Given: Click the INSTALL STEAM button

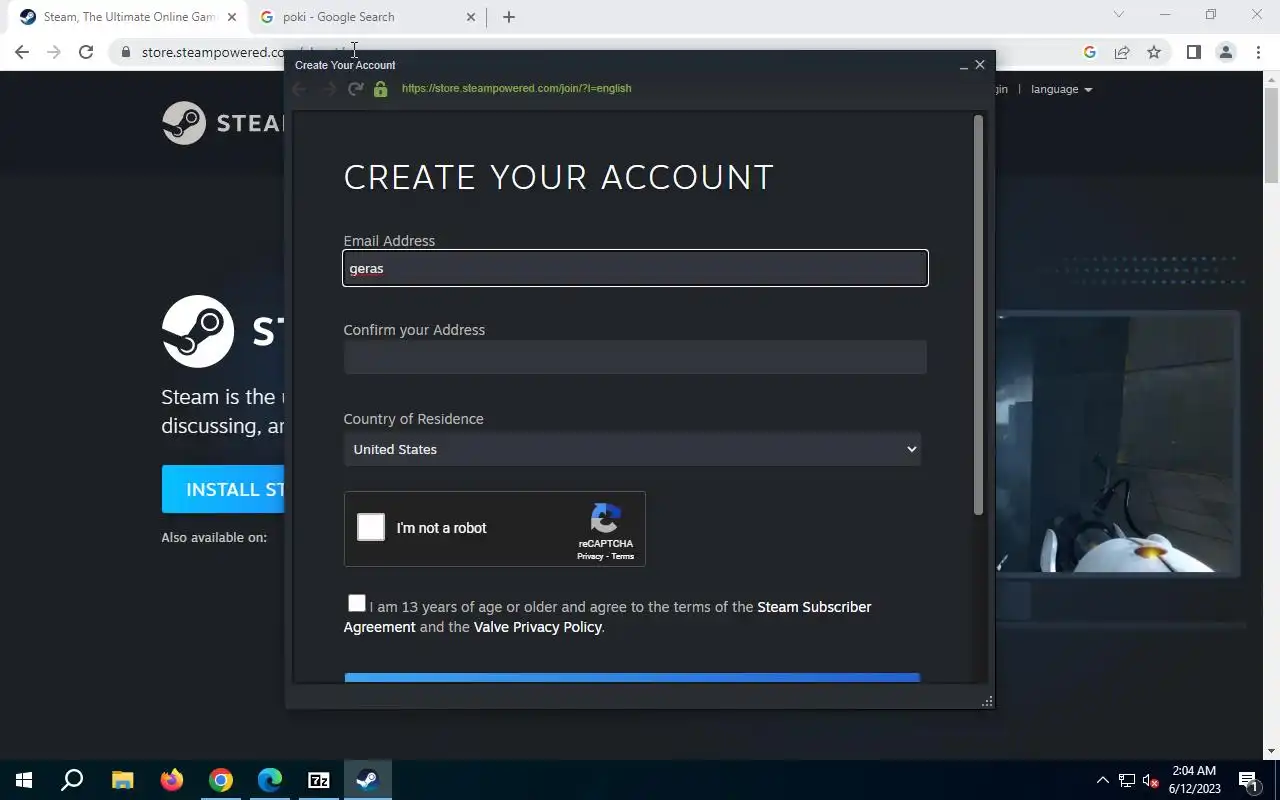Looking at the screenshot, I should tap(224, 489).
